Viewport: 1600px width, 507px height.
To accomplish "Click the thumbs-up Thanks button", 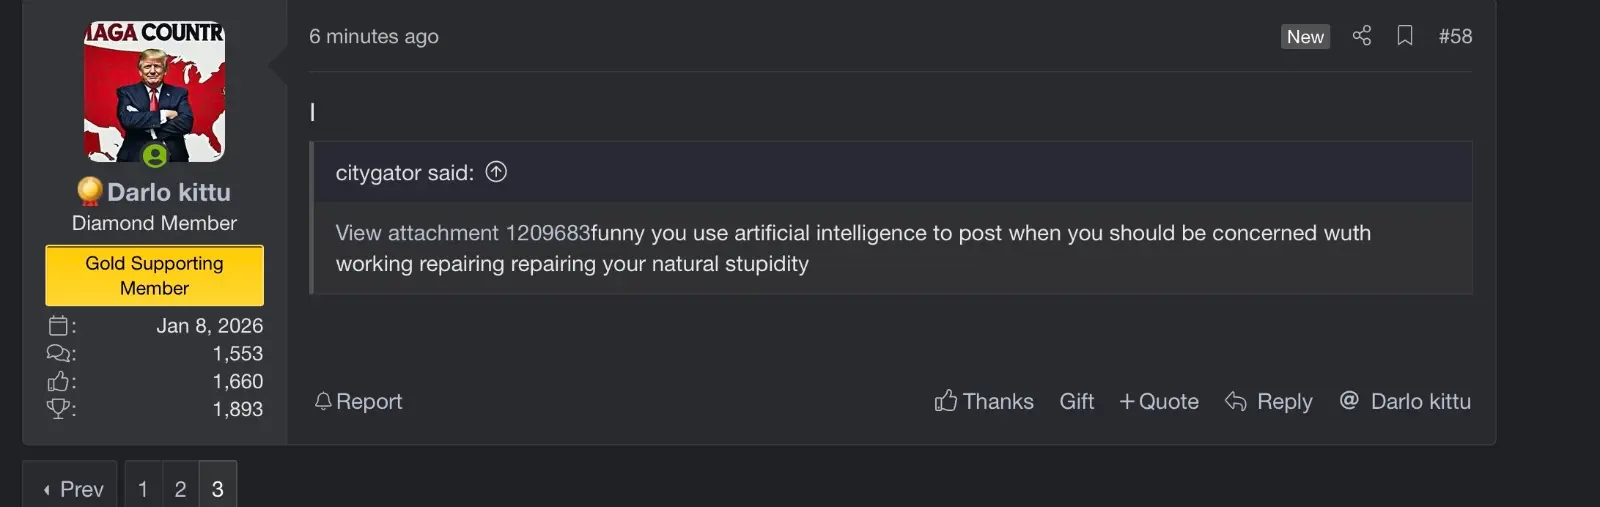I will pos(984,401).
